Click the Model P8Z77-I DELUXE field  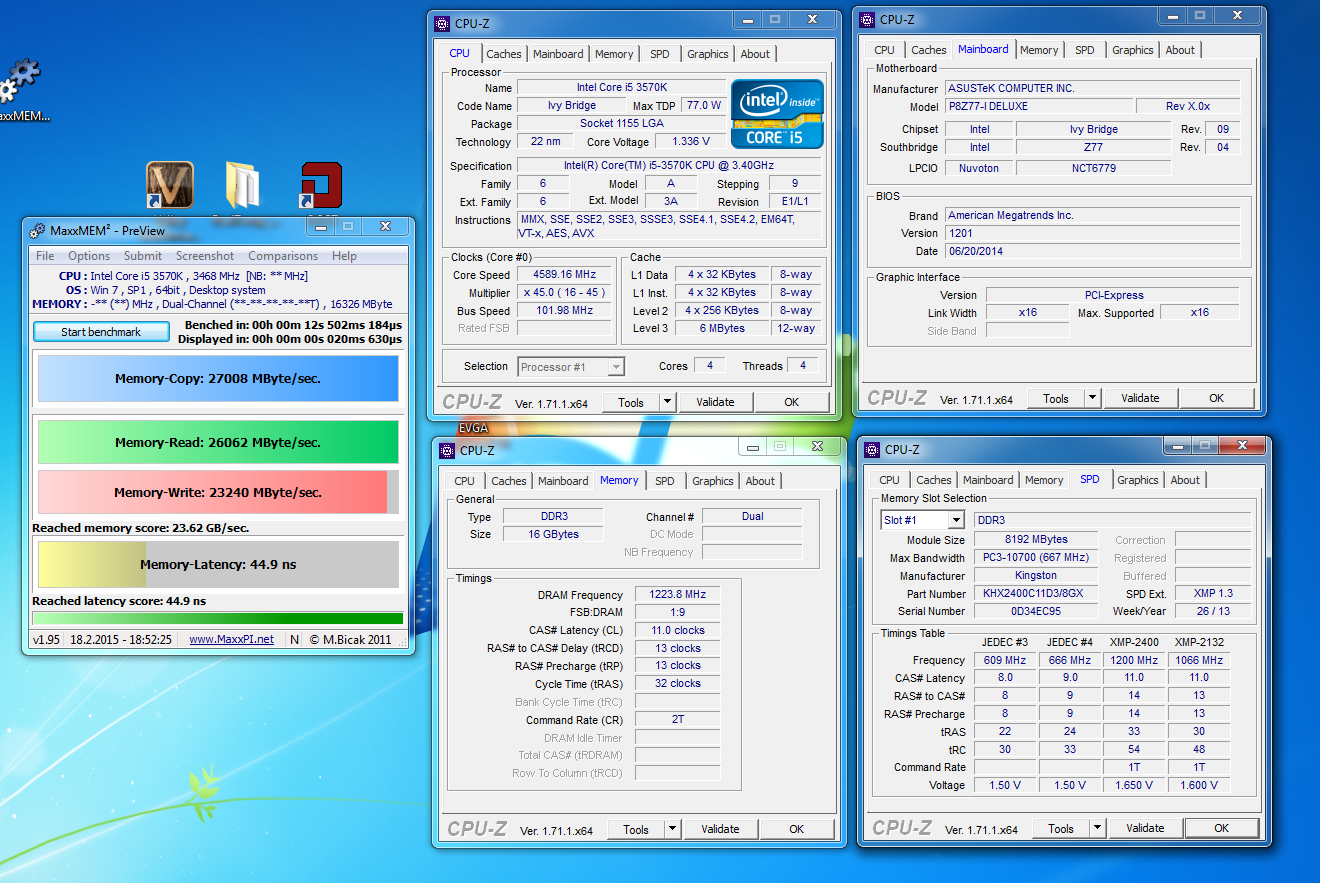(1039, 106)
